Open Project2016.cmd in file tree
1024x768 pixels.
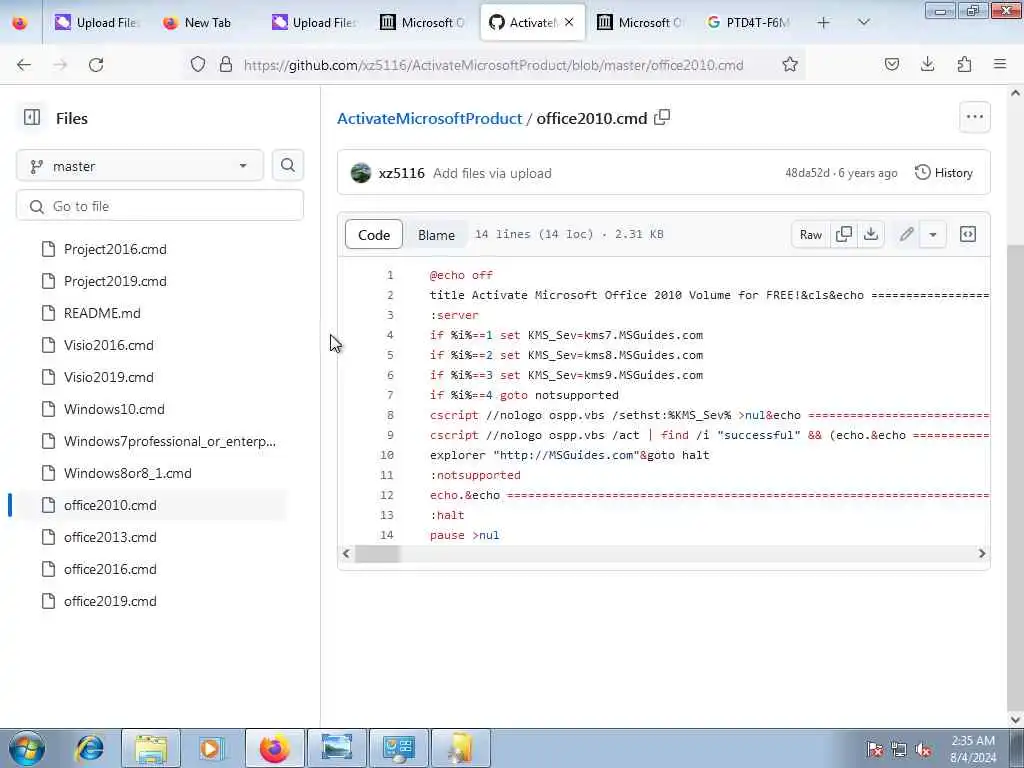(115, 249)
